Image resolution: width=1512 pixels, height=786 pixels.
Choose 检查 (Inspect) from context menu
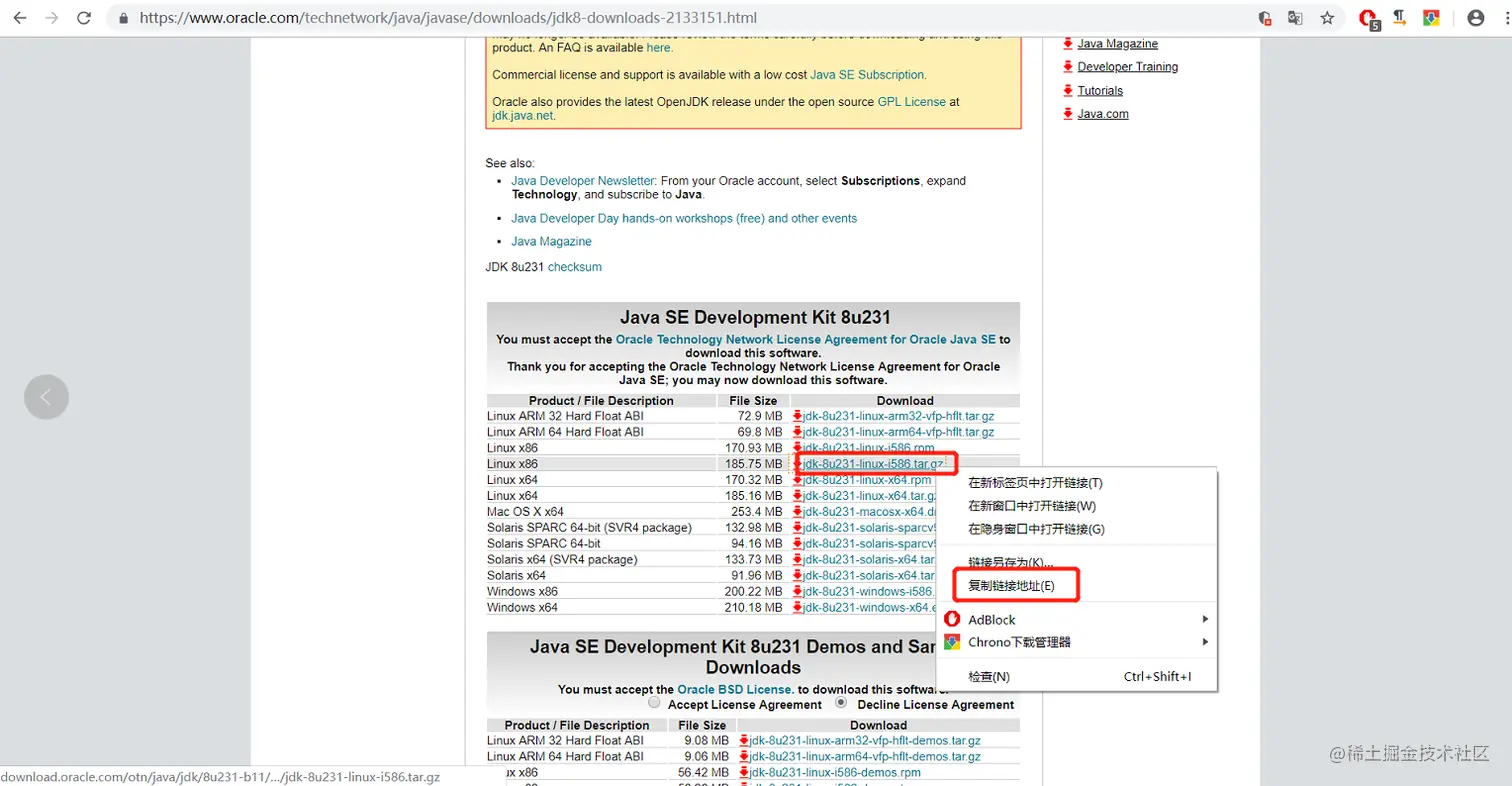[x=1076, y=677]
